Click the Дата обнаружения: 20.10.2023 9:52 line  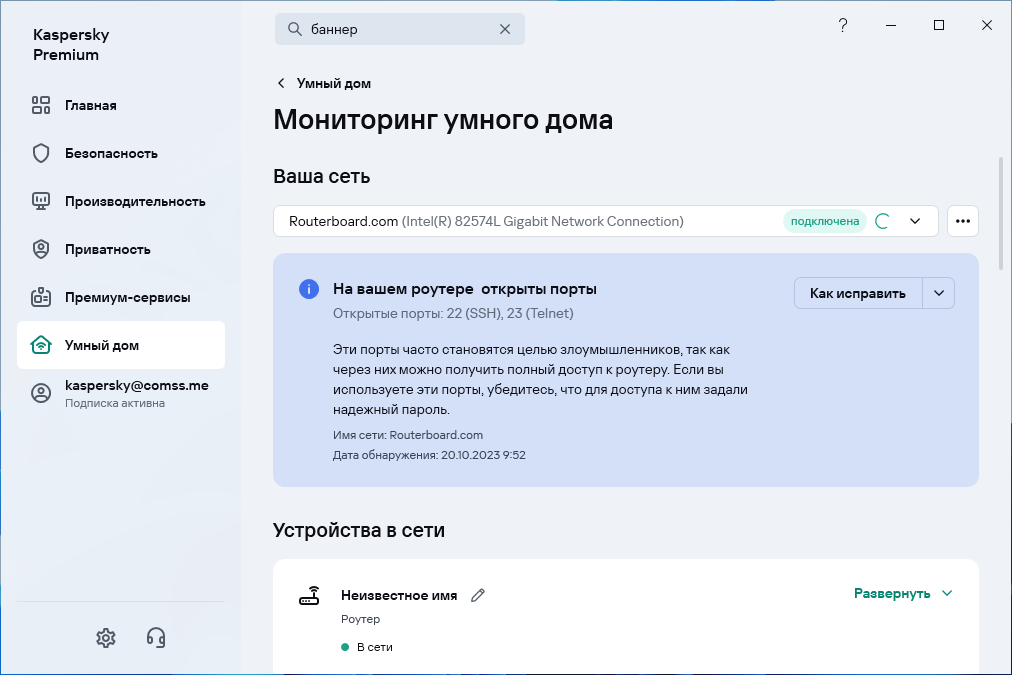[x=429, y=455]
